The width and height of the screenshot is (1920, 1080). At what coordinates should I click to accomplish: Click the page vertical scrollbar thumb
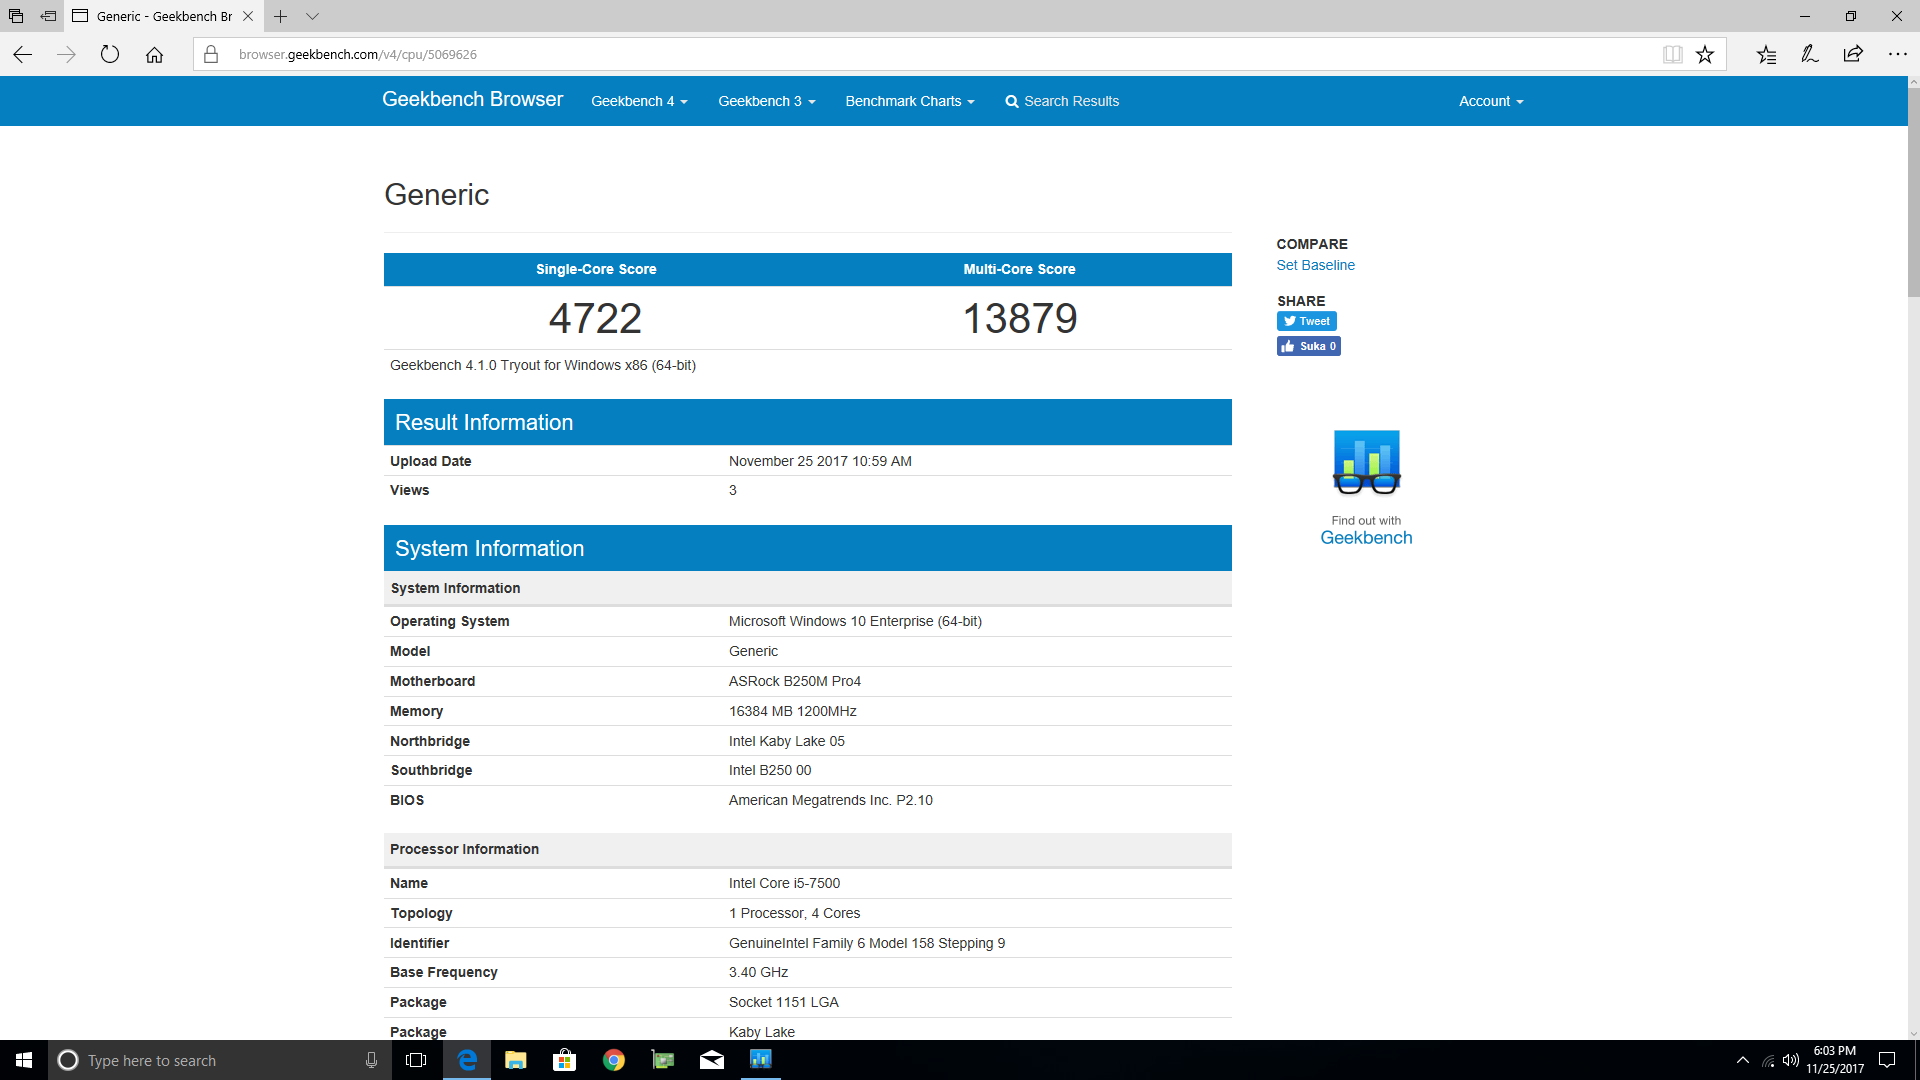tap(1913, 190)
